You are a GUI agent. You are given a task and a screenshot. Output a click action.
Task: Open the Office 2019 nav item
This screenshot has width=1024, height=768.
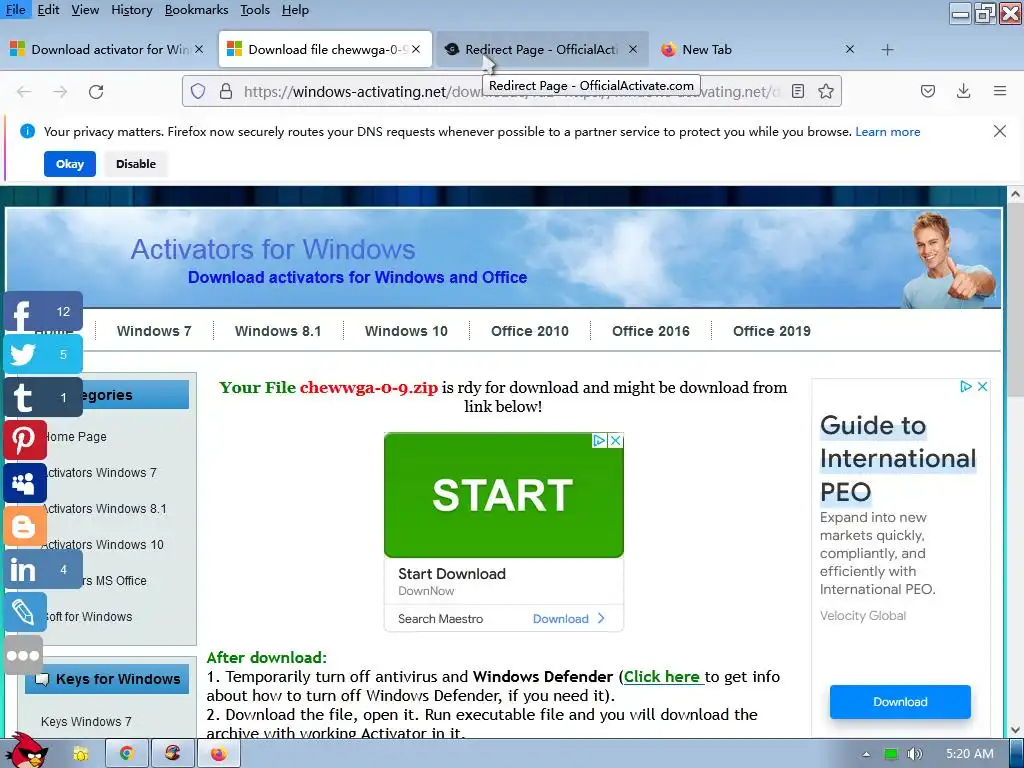tap(771, 331)
